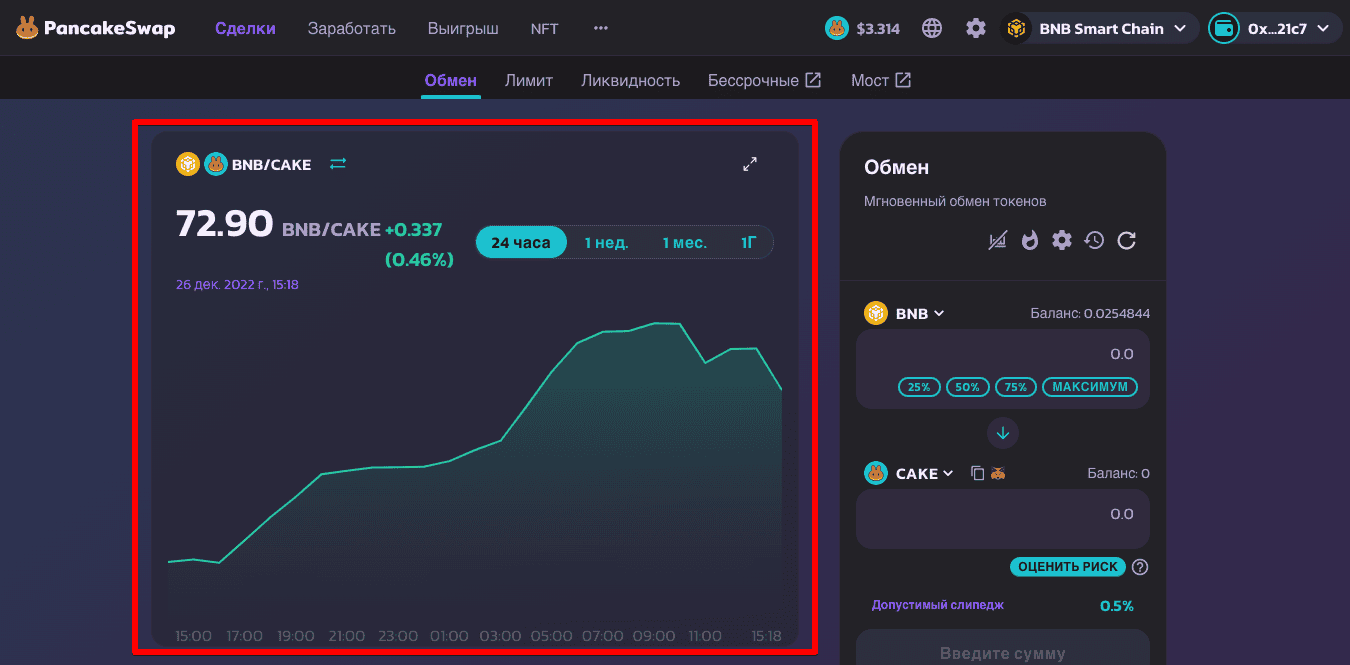Click the Баланс: 0 CAKE balance

pos(1118,473)
